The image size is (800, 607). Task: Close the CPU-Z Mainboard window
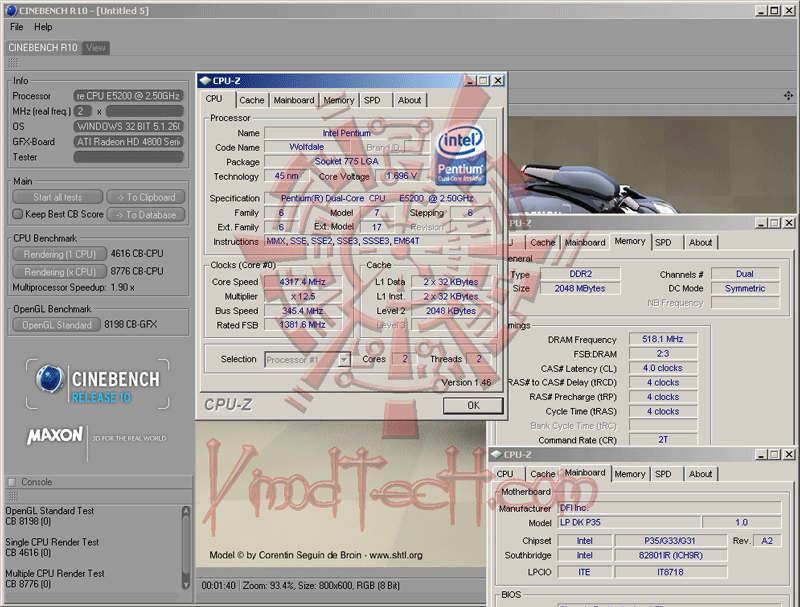789,454
